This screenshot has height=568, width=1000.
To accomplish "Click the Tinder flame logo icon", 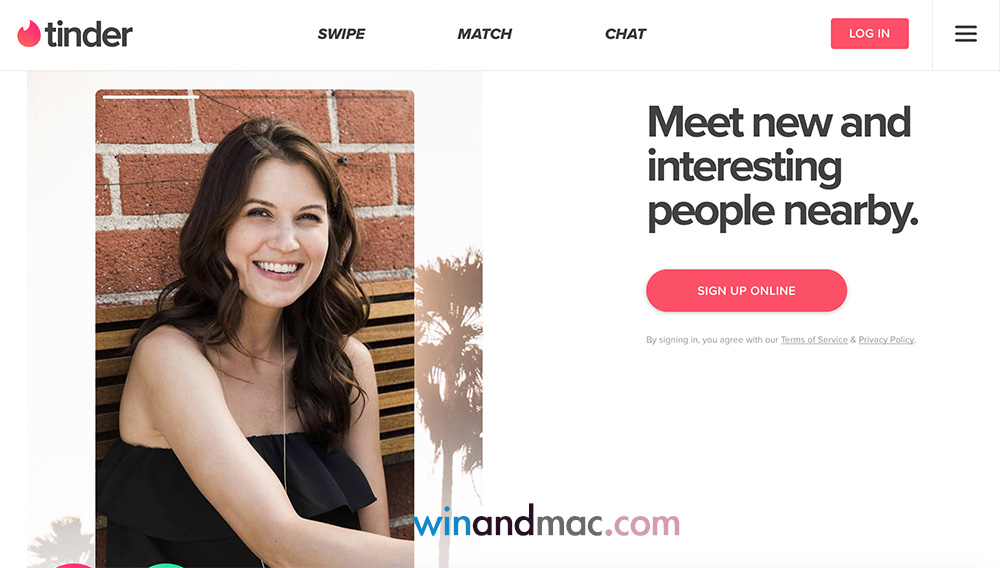I will coord(29,34).
